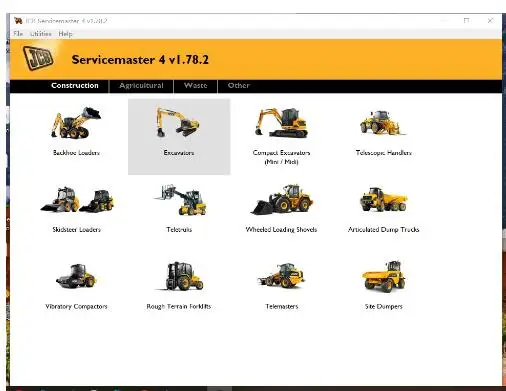The width and height of the screenshot is (506, 391).
Task: Open the Skidsteer Loaders icon
Action: coord(77,199)
